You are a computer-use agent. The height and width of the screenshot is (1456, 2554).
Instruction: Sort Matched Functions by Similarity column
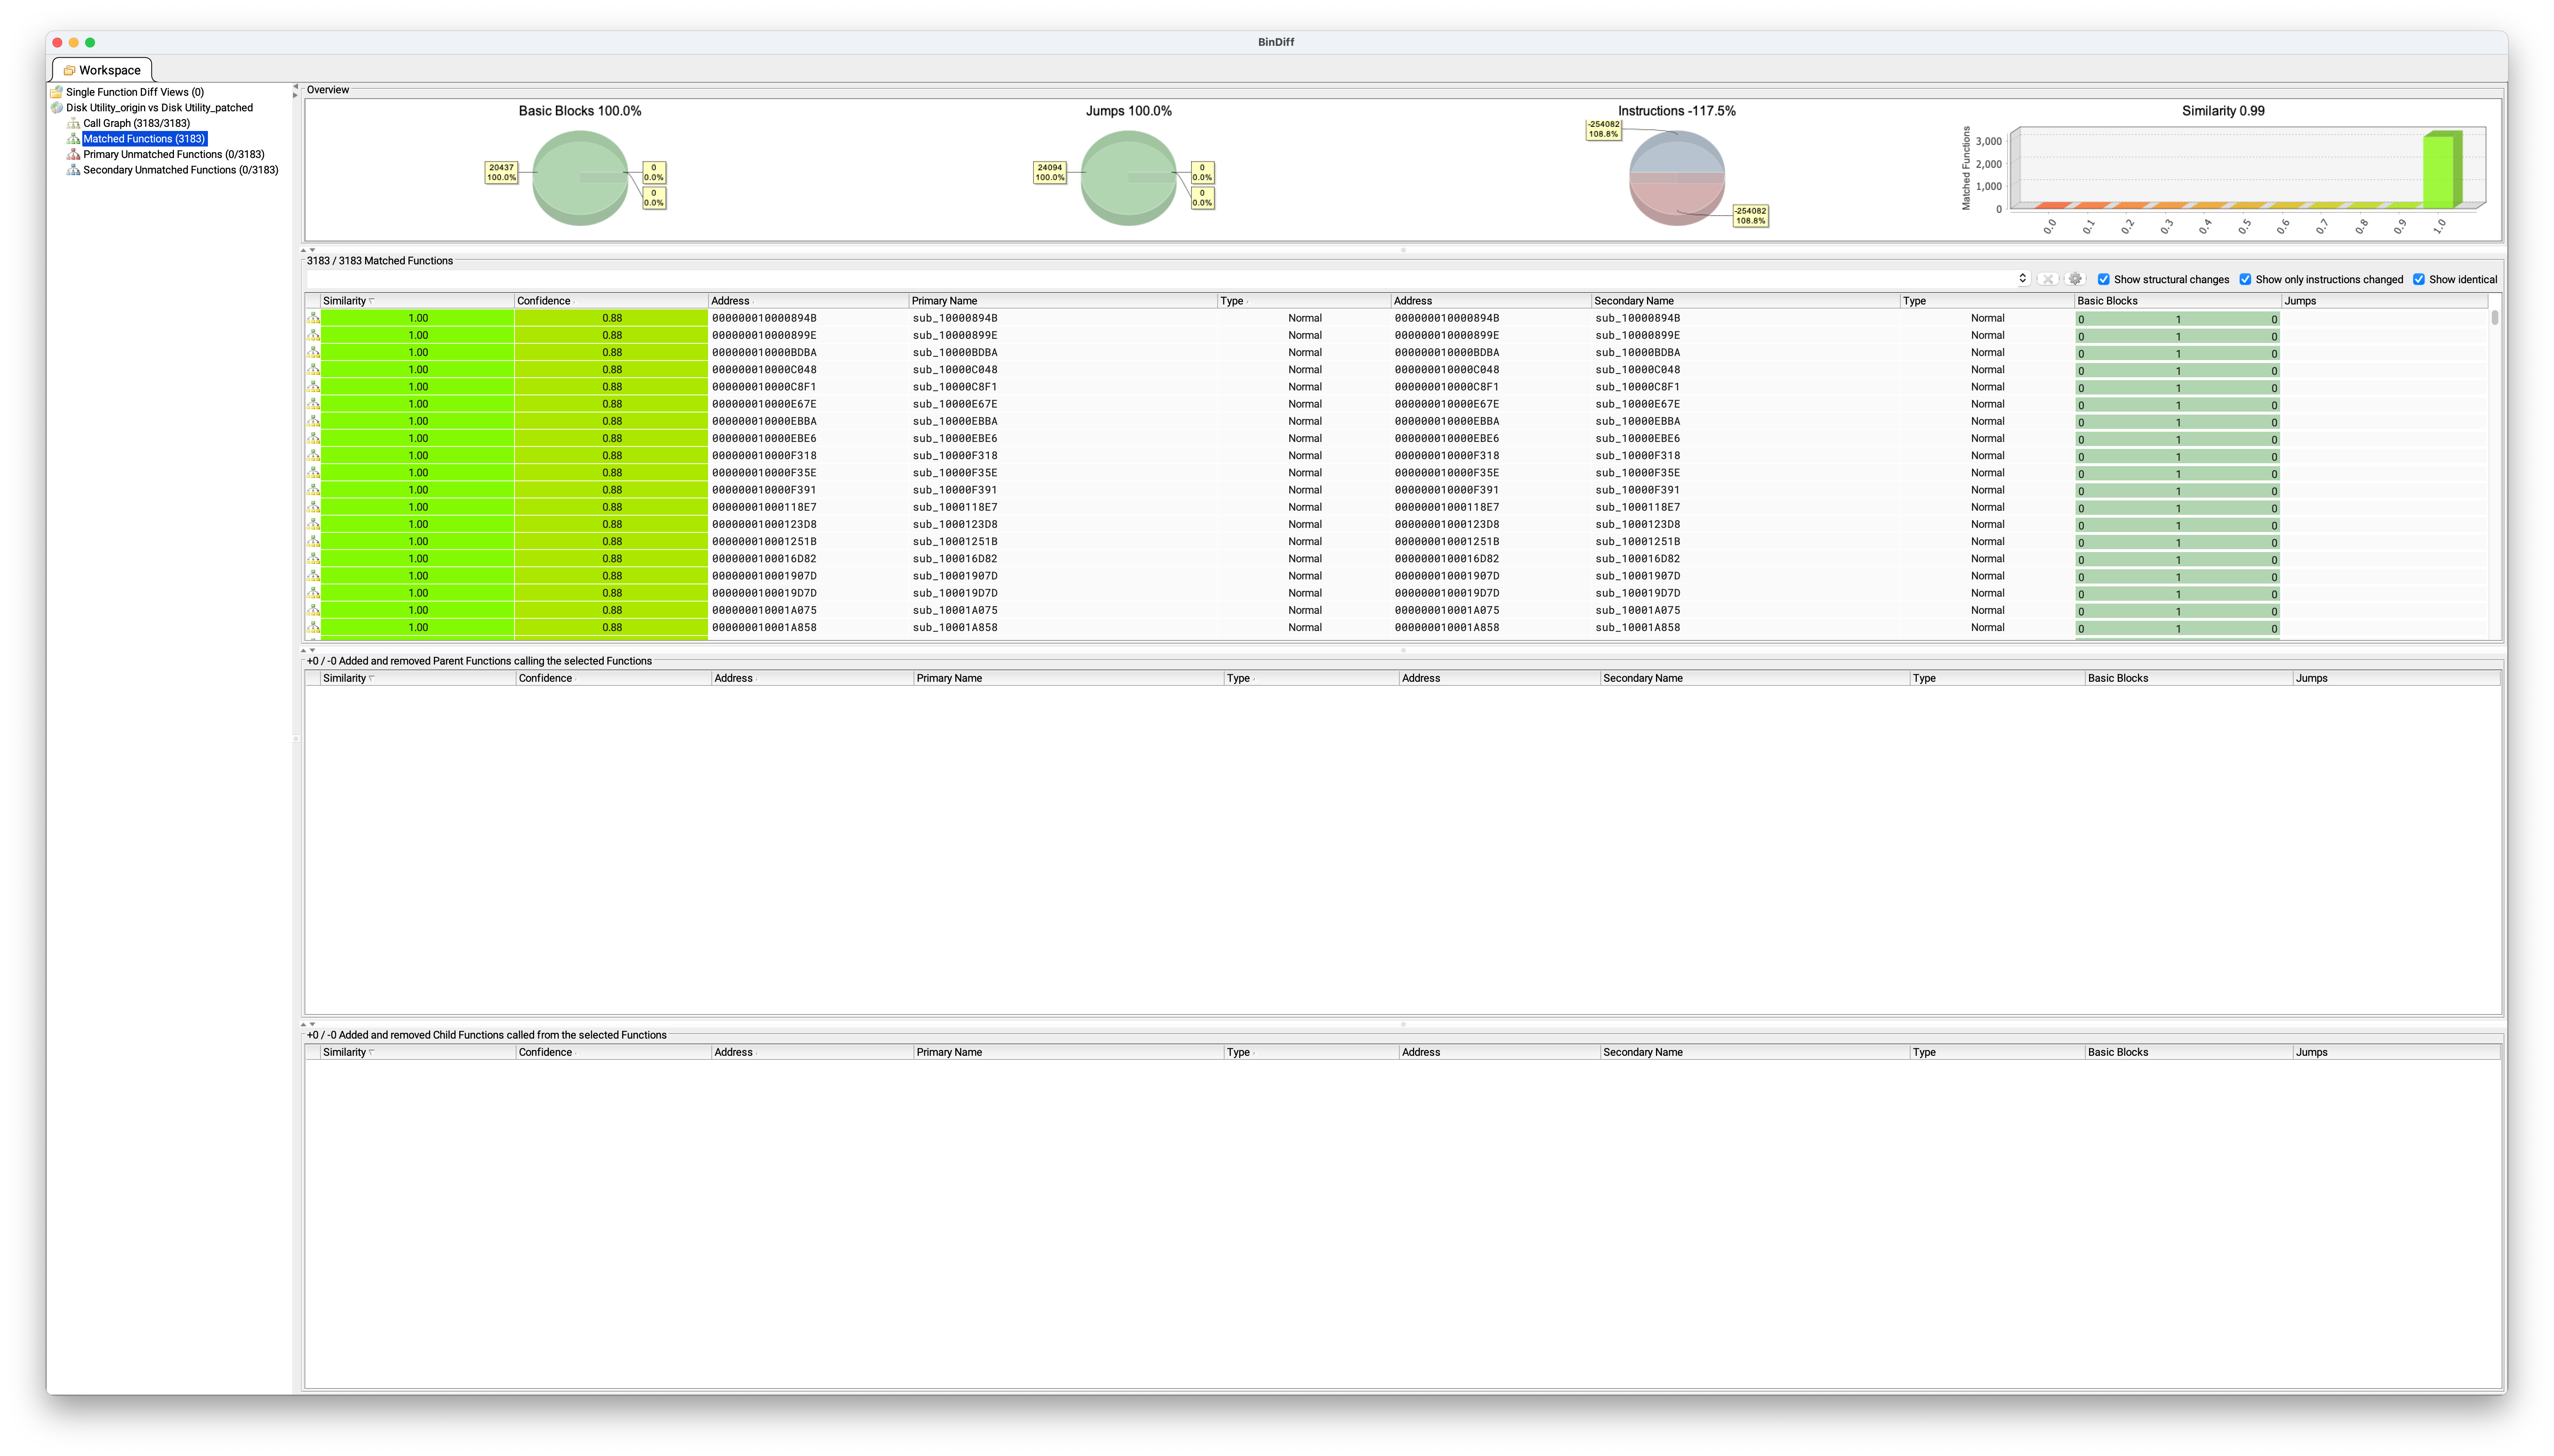coord(417,301)
